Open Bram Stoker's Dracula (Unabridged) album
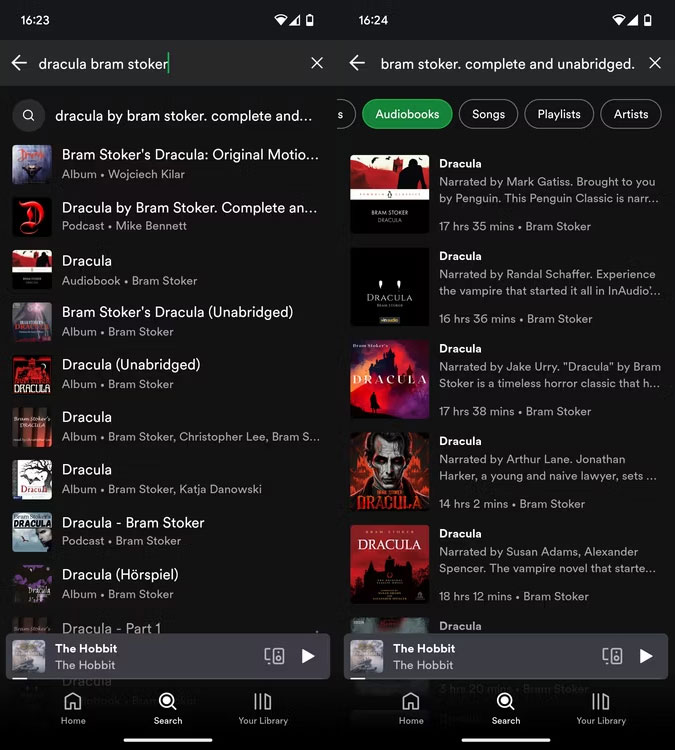 [x=166, y=321]
